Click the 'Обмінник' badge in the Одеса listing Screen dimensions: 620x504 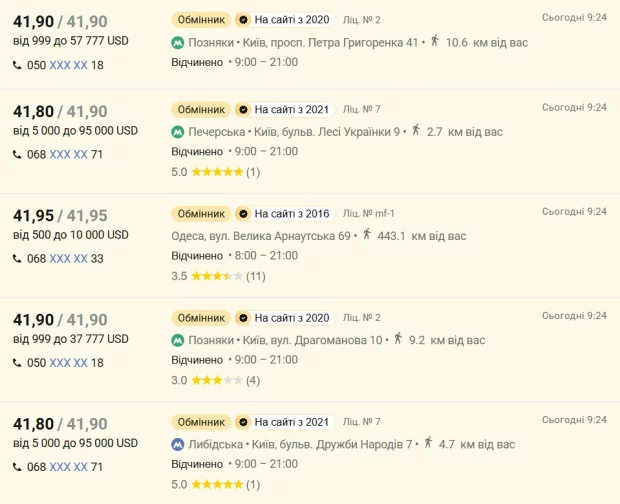[x=201, y=214]
